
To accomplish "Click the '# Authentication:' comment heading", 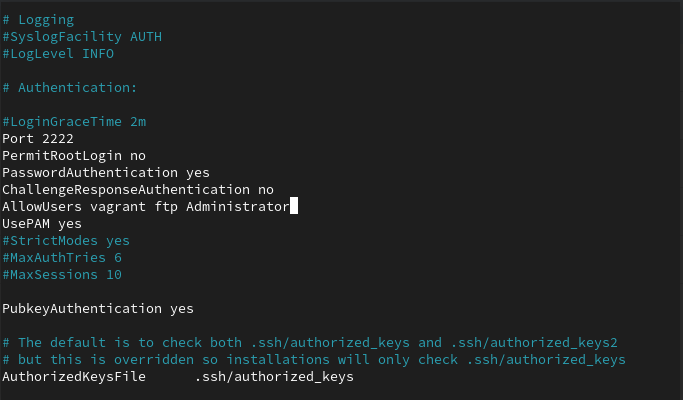I will tap(69, 88).
